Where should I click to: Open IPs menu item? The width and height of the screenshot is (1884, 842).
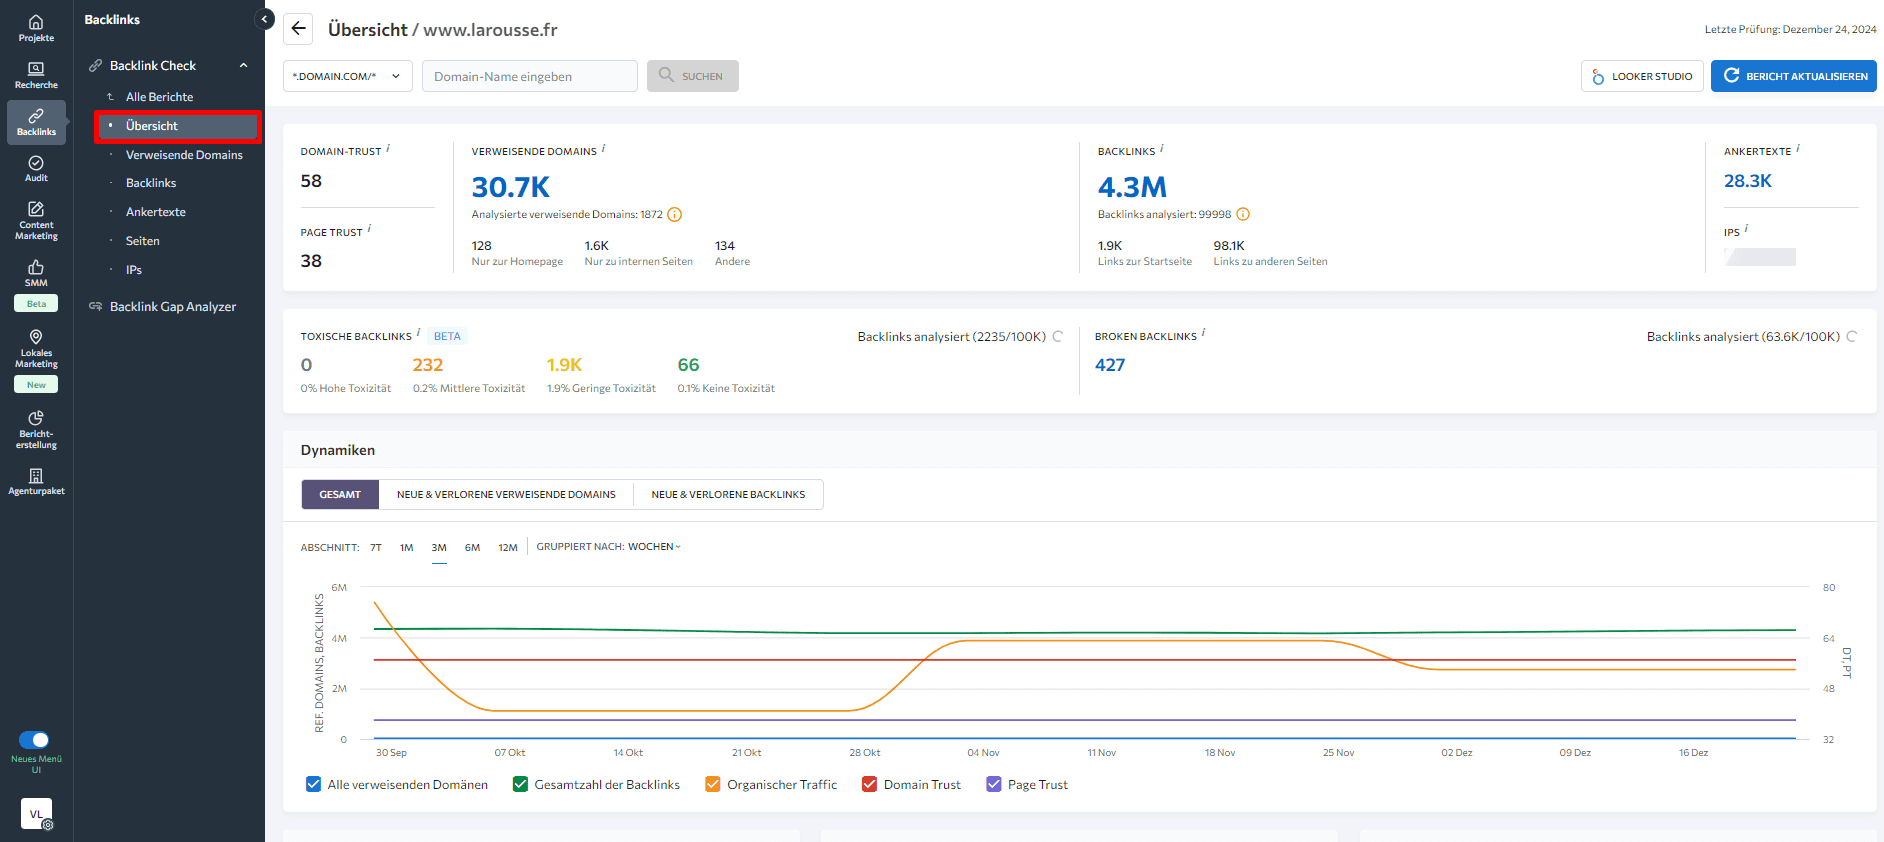click(134, 270)
